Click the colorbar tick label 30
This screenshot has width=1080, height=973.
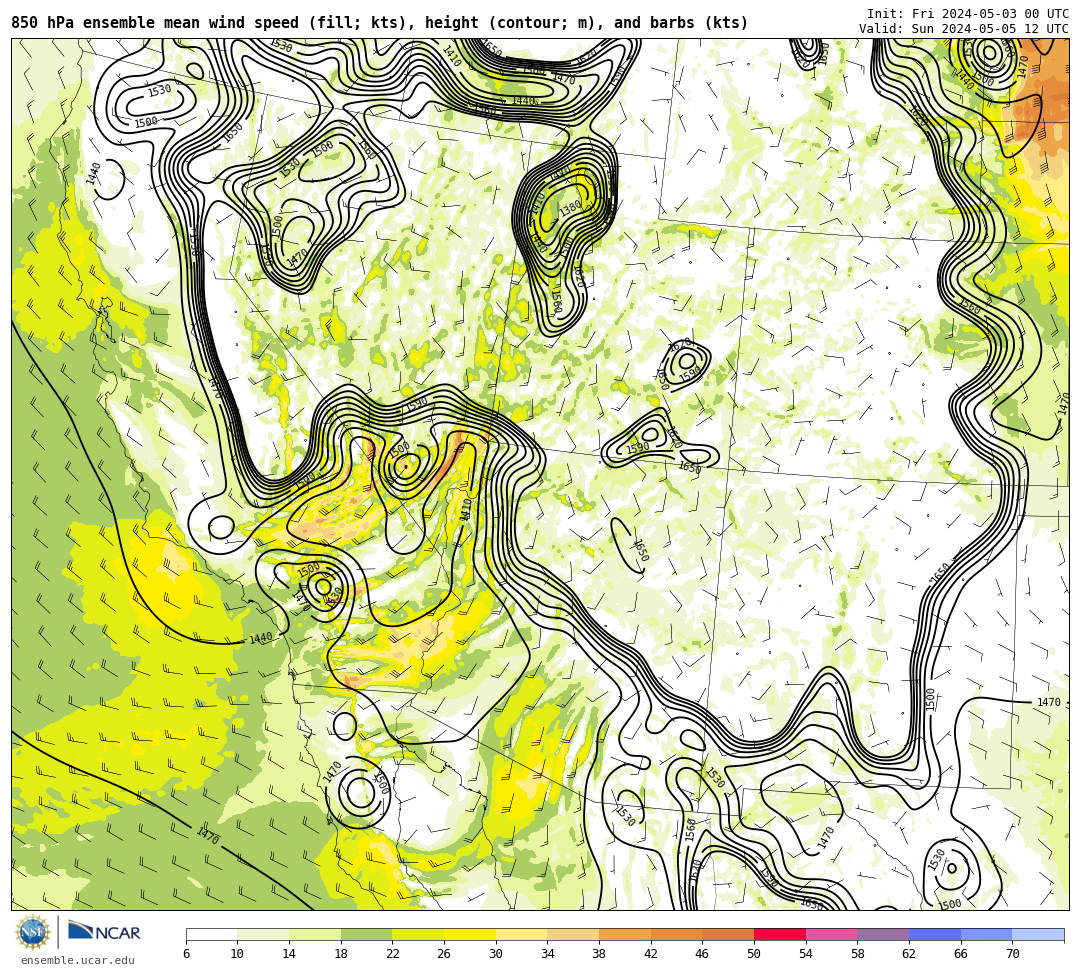(496, 954)
